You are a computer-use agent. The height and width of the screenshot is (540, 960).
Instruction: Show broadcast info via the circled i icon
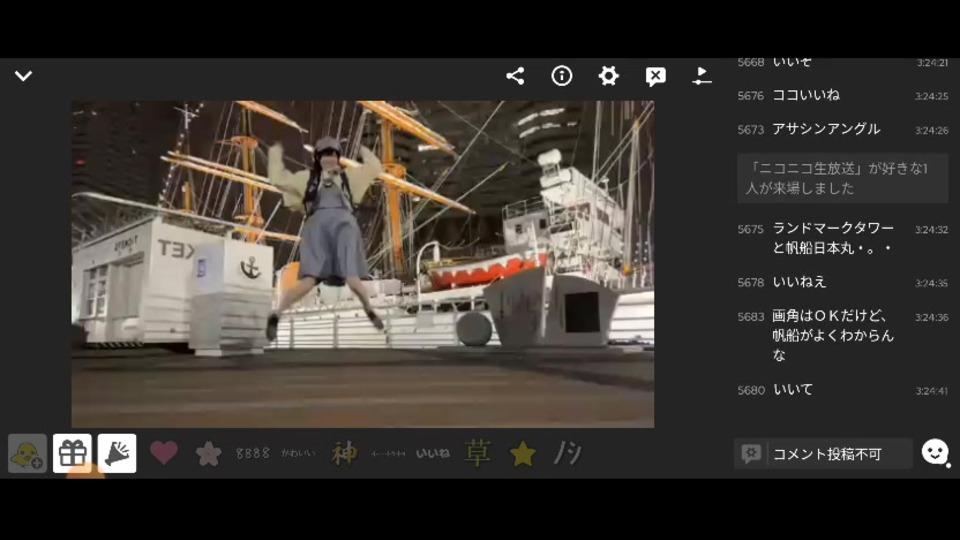(x=561, y=76)
